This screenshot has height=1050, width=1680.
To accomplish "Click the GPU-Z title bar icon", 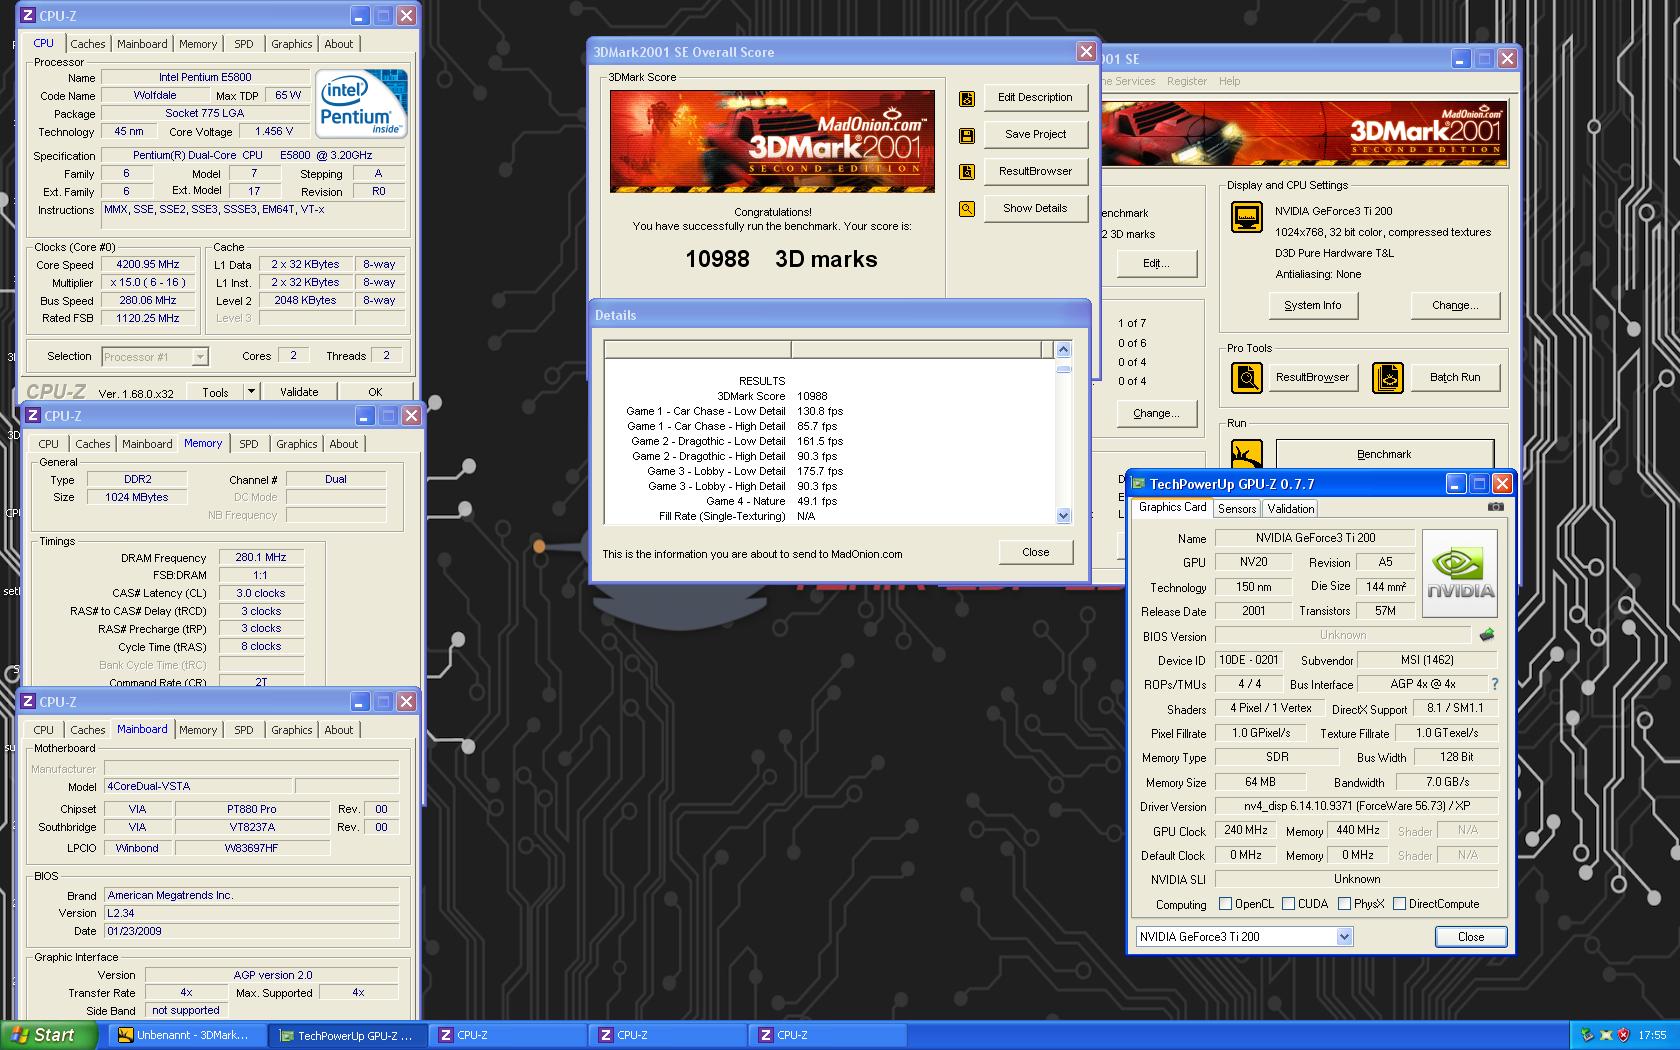I will click(x=1139, y=484).
